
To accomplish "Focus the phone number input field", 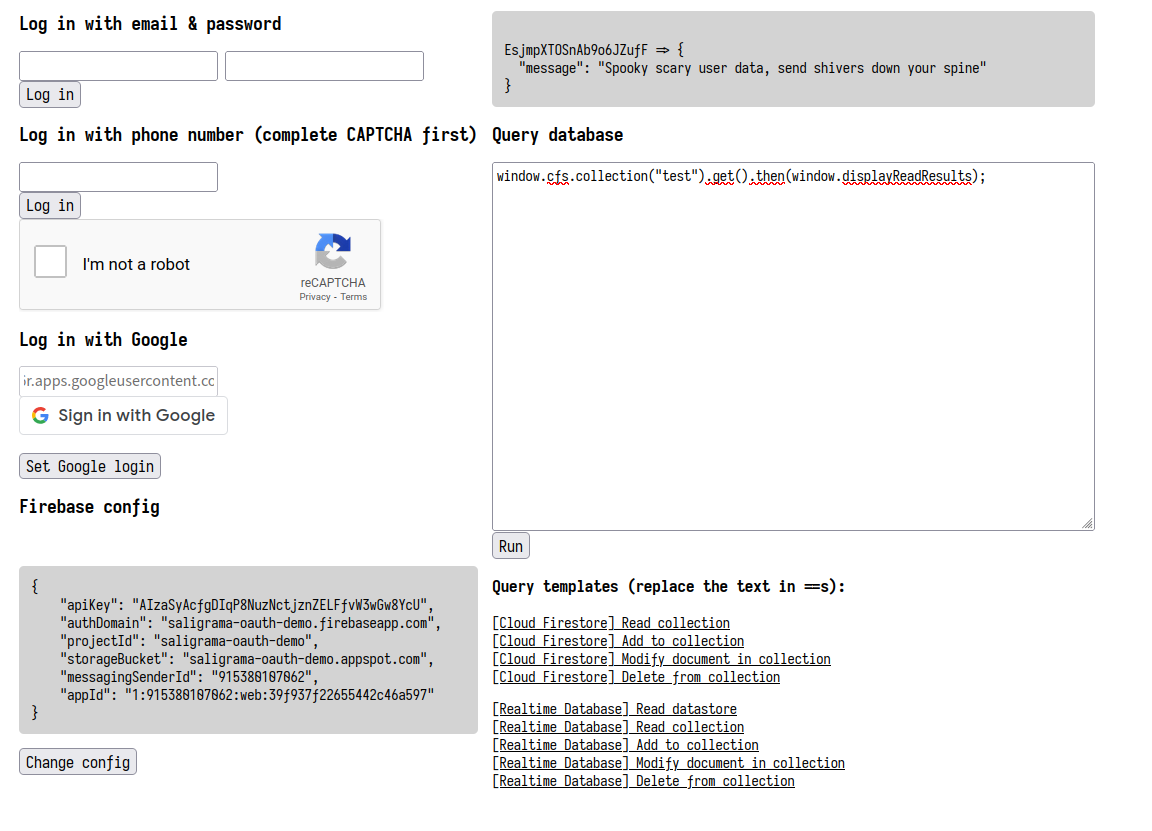I will pos(118,177).
